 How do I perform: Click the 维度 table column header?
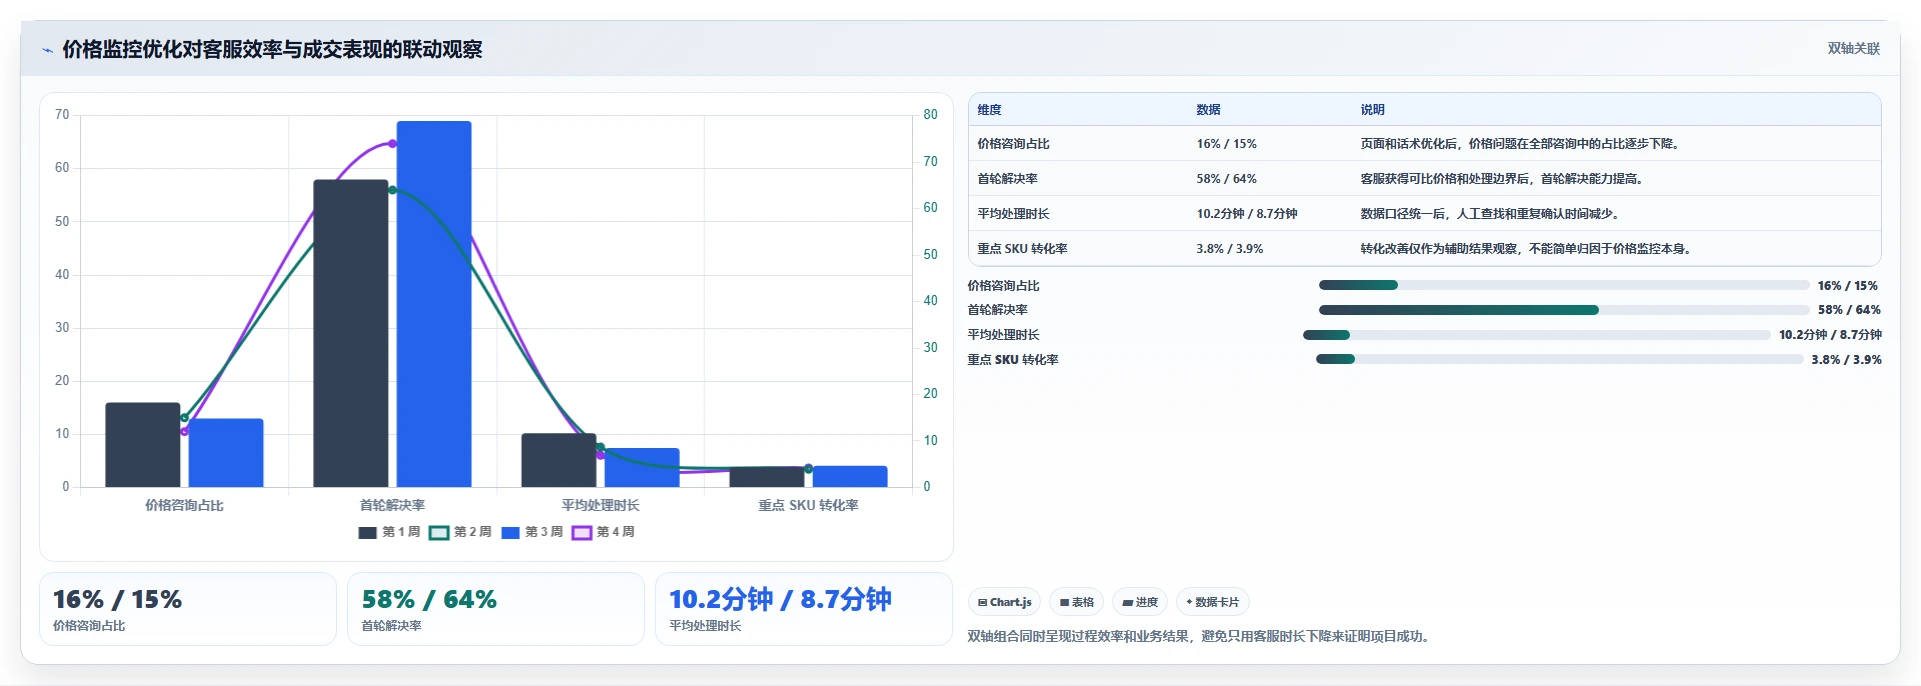tap(989, 110)
